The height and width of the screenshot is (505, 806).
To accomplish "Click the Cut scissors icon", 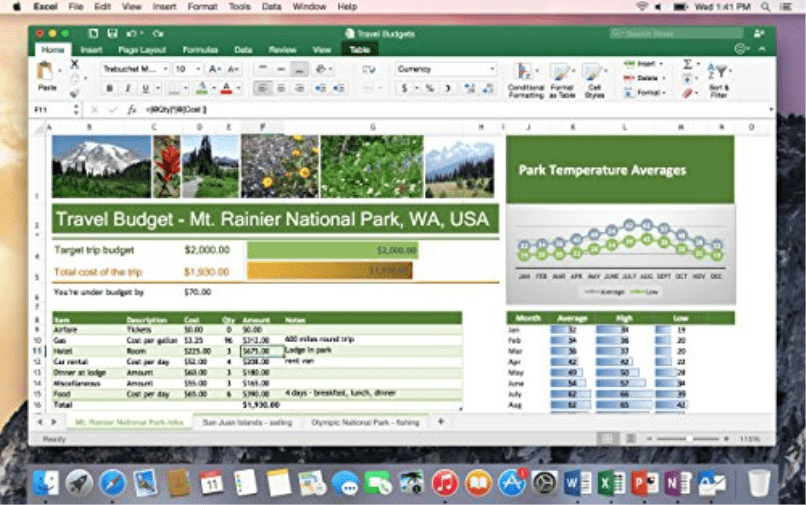I will 75,64.
